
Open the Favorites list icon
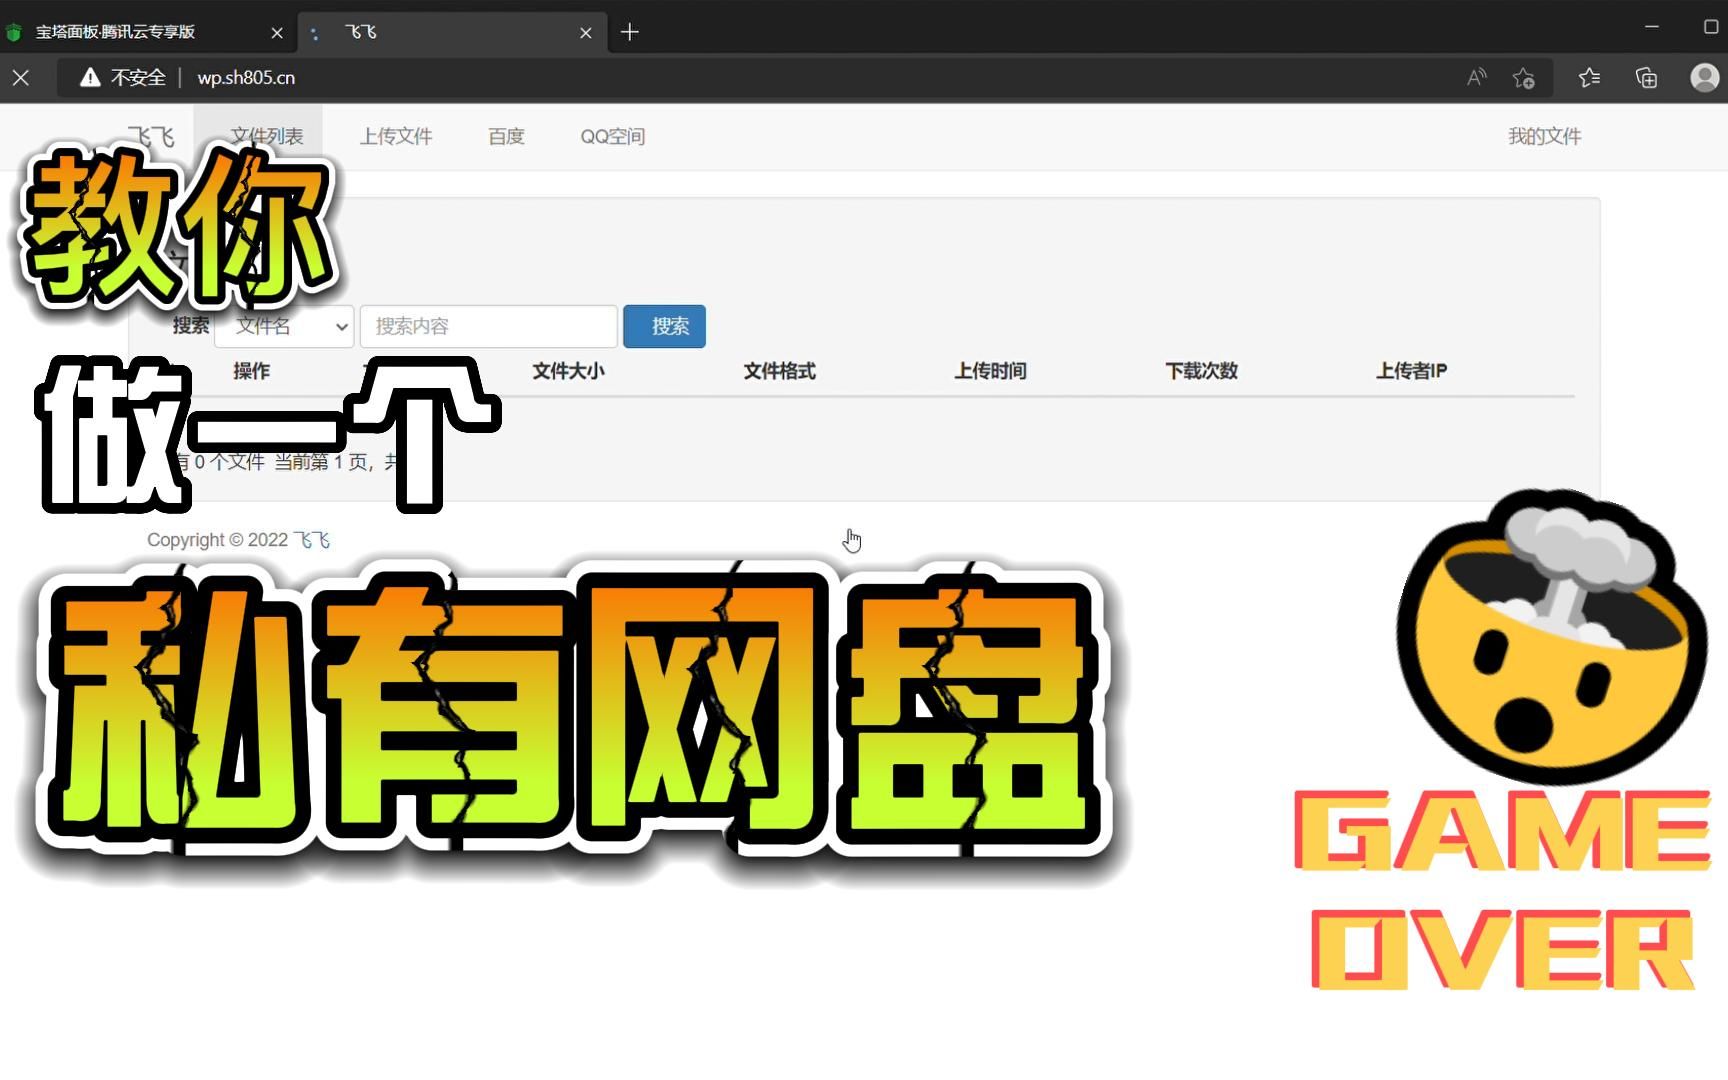click(1589, 77)
